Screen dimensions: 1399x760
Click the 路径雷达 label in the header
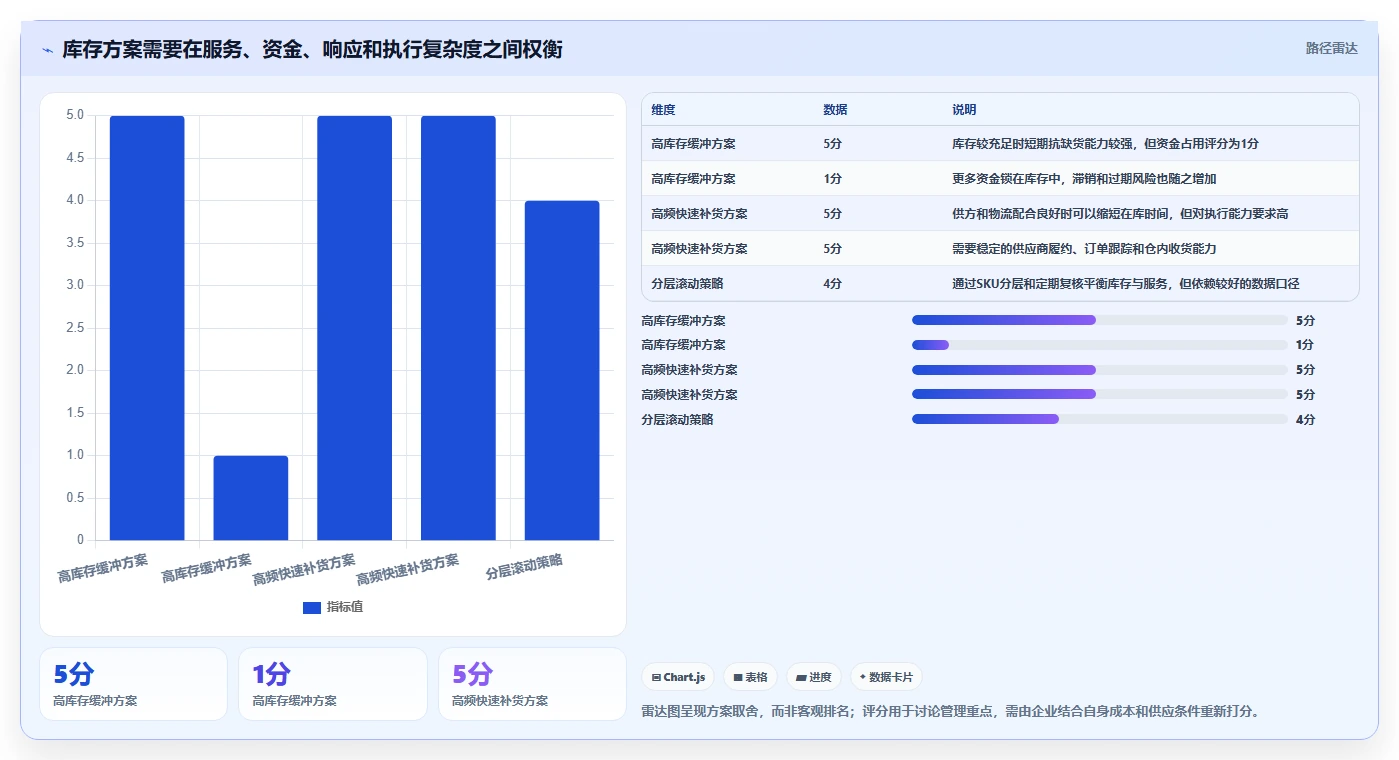click(1332, 48)
